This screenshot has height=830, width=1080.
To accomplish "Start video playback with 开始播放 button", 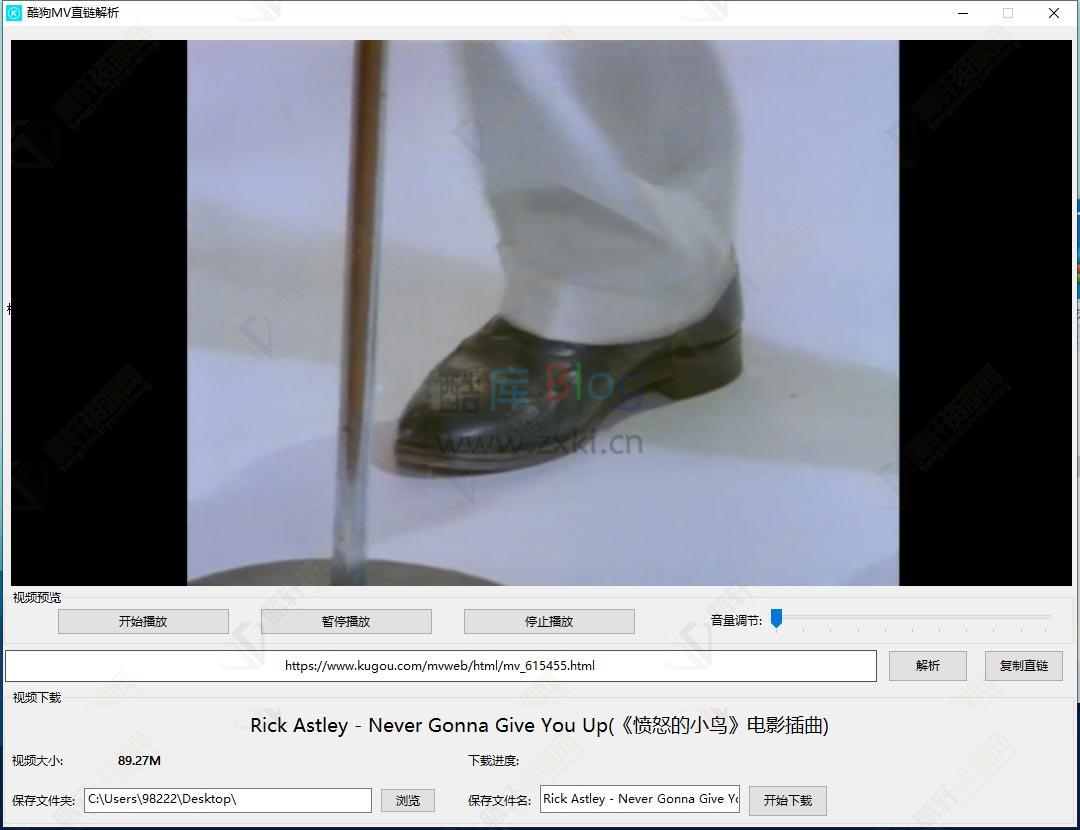I will point(142,621).
